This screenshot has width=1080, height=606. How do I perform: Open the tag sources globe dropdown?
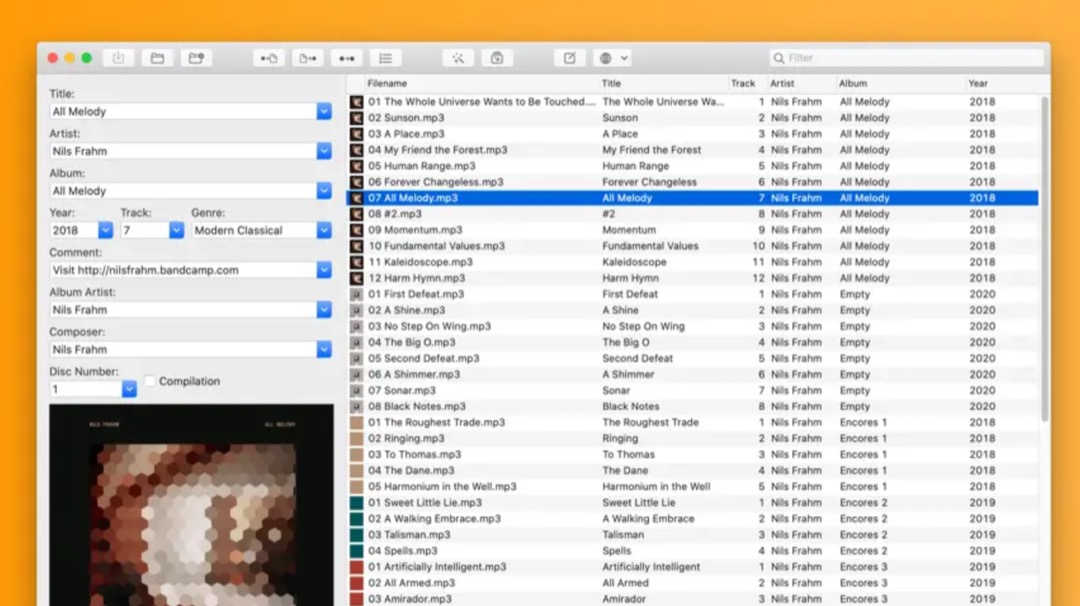click(x=611, y=58)
